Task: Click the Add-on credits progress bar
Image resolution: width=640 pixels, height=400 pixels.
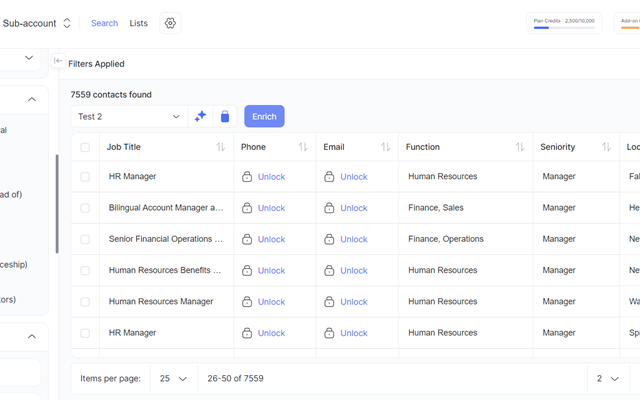Action: point(630,28)
